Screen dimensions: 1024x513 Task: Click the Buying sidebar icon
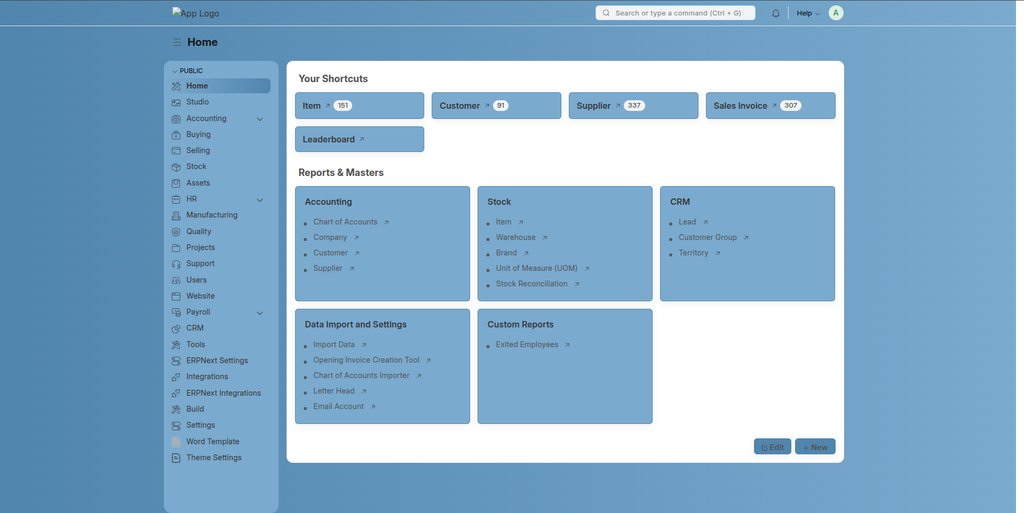click(x=176, y=135)
